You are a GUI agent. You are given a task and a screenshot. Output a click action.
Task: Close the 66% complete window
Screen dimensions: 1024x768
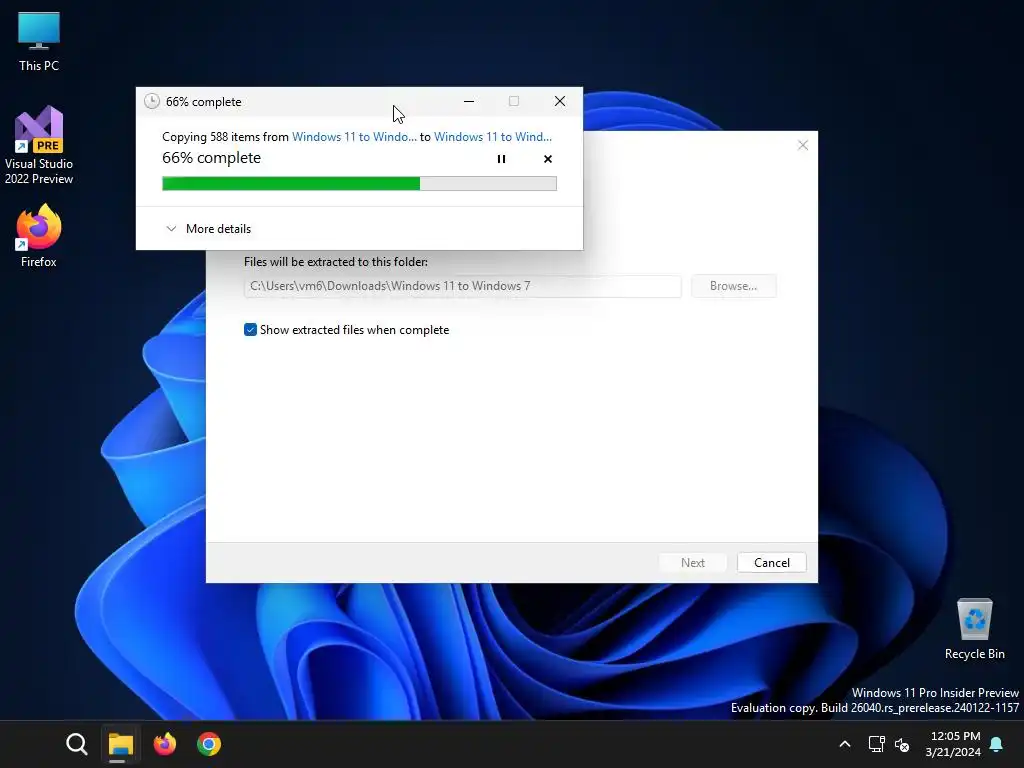click(x=560, y=101)
